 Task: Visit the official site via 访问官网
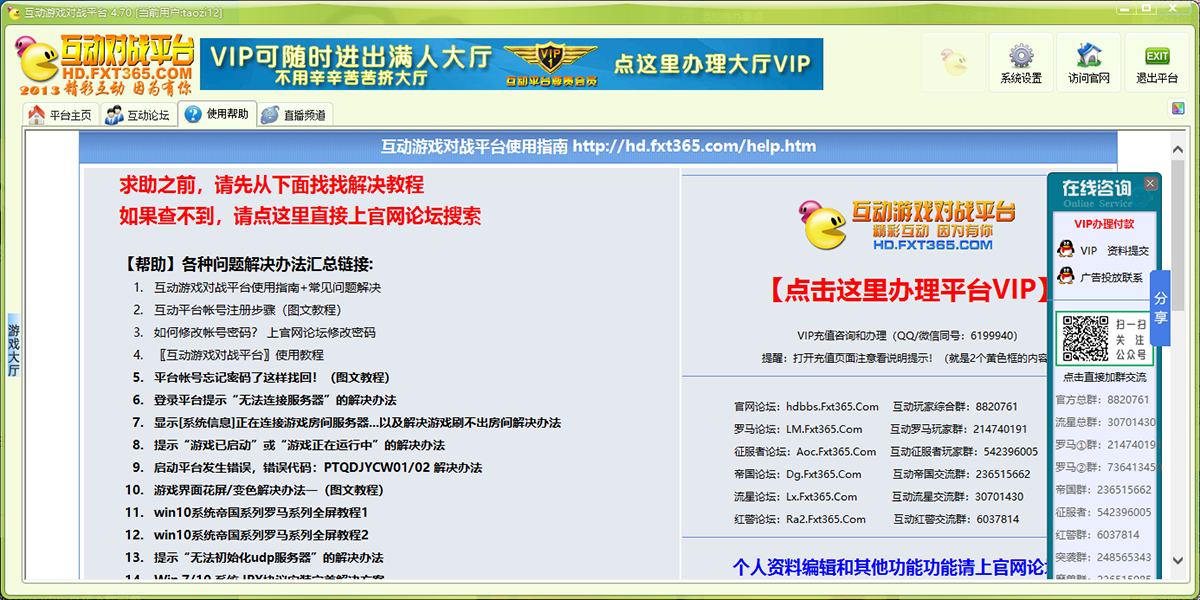(x=1088, y=64)
